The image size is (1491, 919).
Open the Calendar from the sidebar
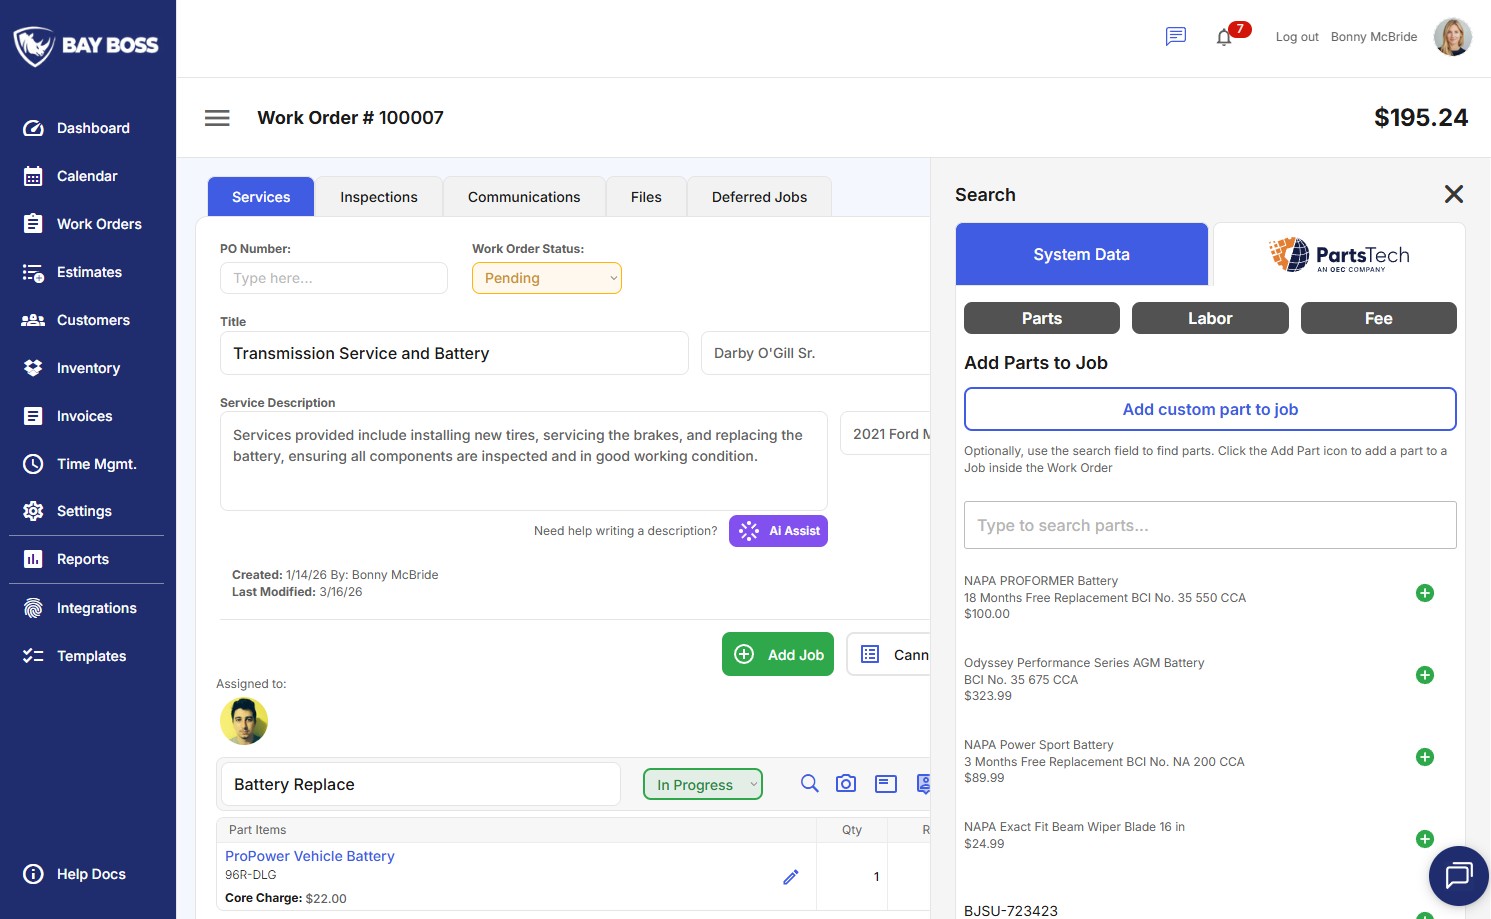click(86, 175)
